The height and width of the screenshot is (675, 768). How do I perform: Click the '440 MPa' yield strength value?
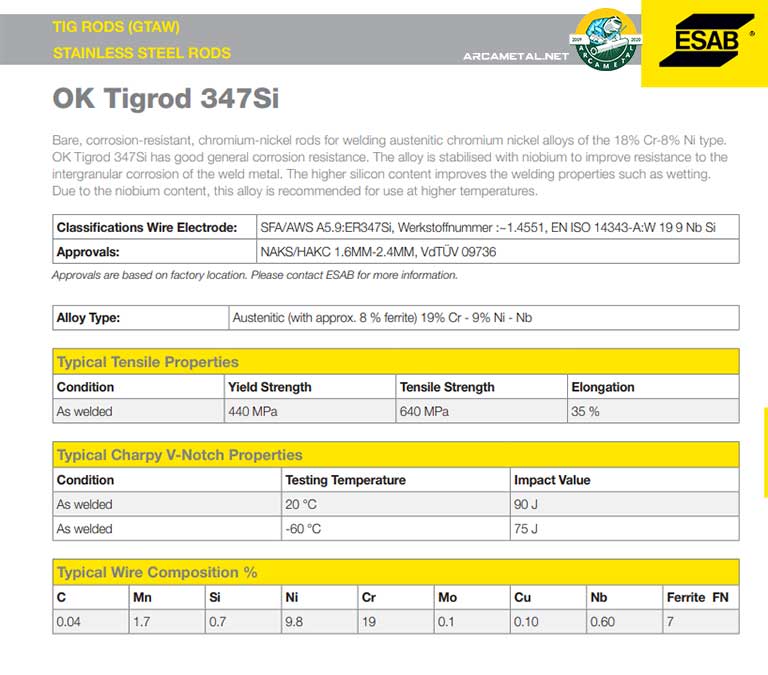pyautogui.click(x=253, y=411)
